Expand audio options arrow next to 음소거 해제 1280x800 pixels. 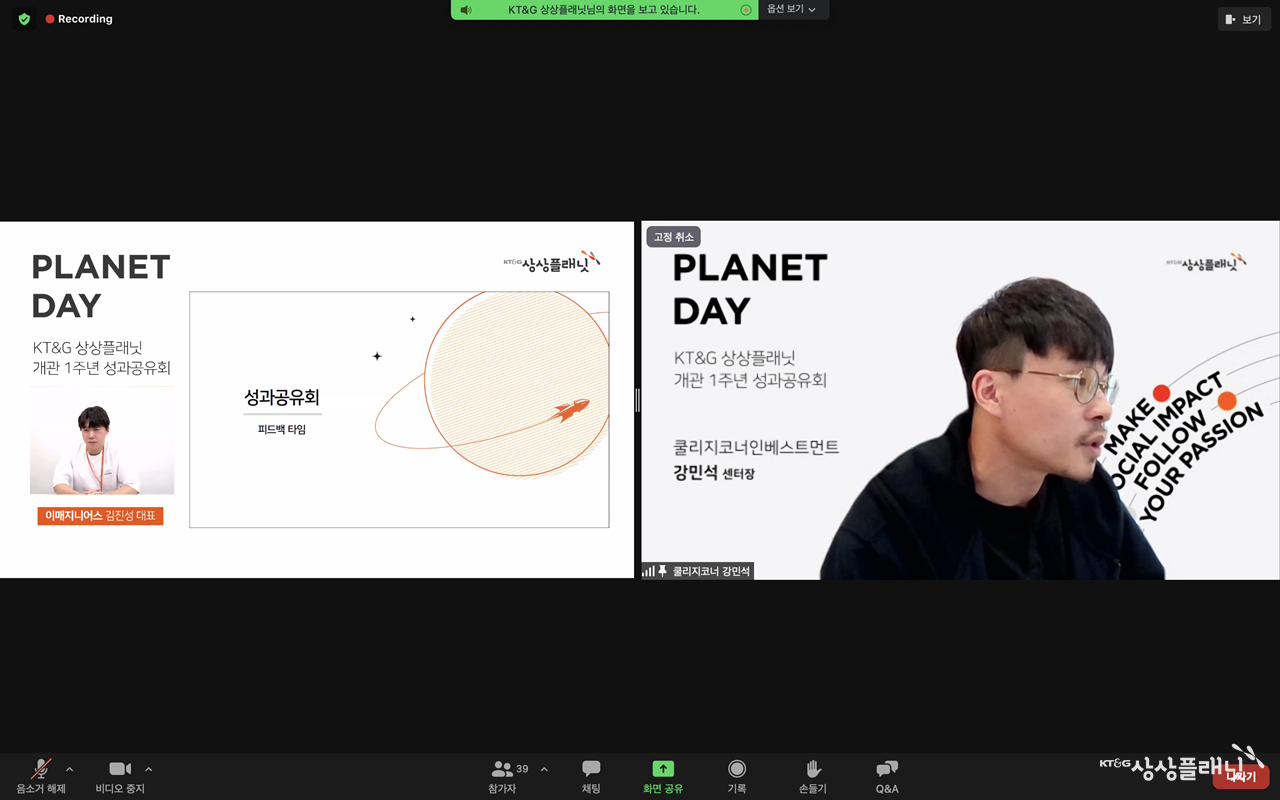click(x=69, y=769)
